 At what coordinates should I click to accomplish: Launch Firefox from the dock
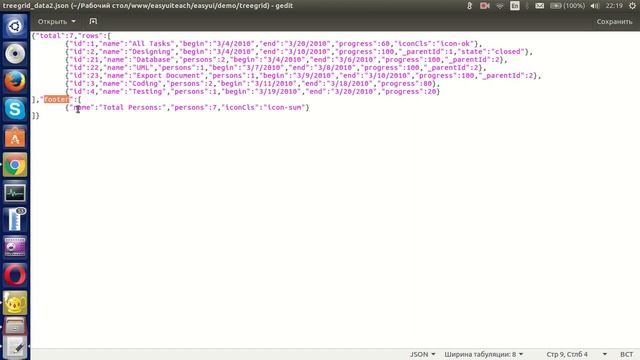click(15, 81)
